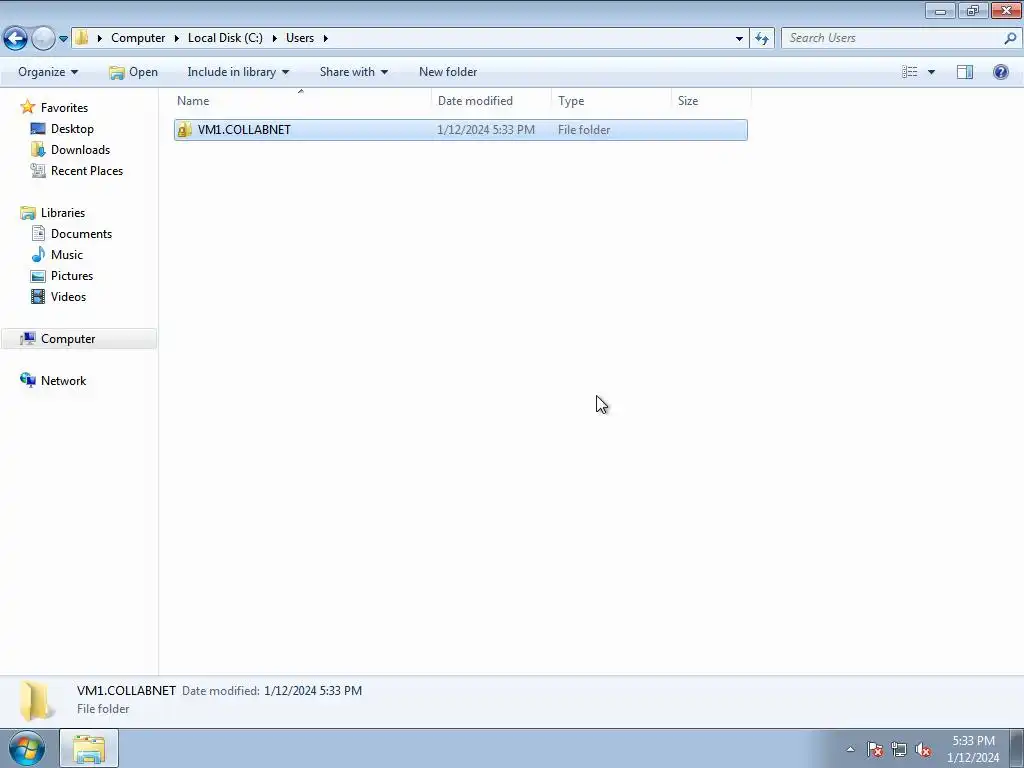Click the Network globe icon in sidebar

(x=27, y=379)
